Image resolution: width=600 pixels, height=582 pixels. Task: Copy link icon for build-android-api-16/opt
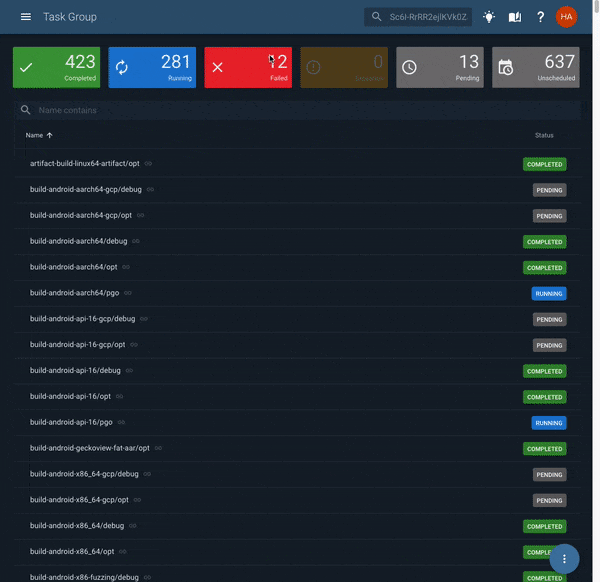119,396
